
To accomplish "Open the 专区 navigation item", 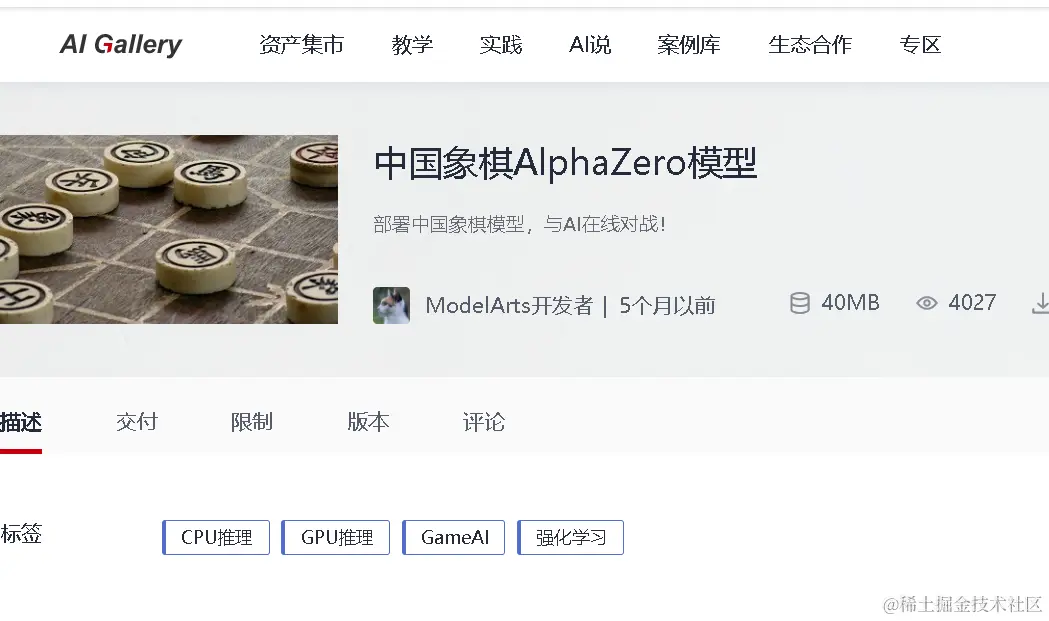I will [x=920, y=45].
